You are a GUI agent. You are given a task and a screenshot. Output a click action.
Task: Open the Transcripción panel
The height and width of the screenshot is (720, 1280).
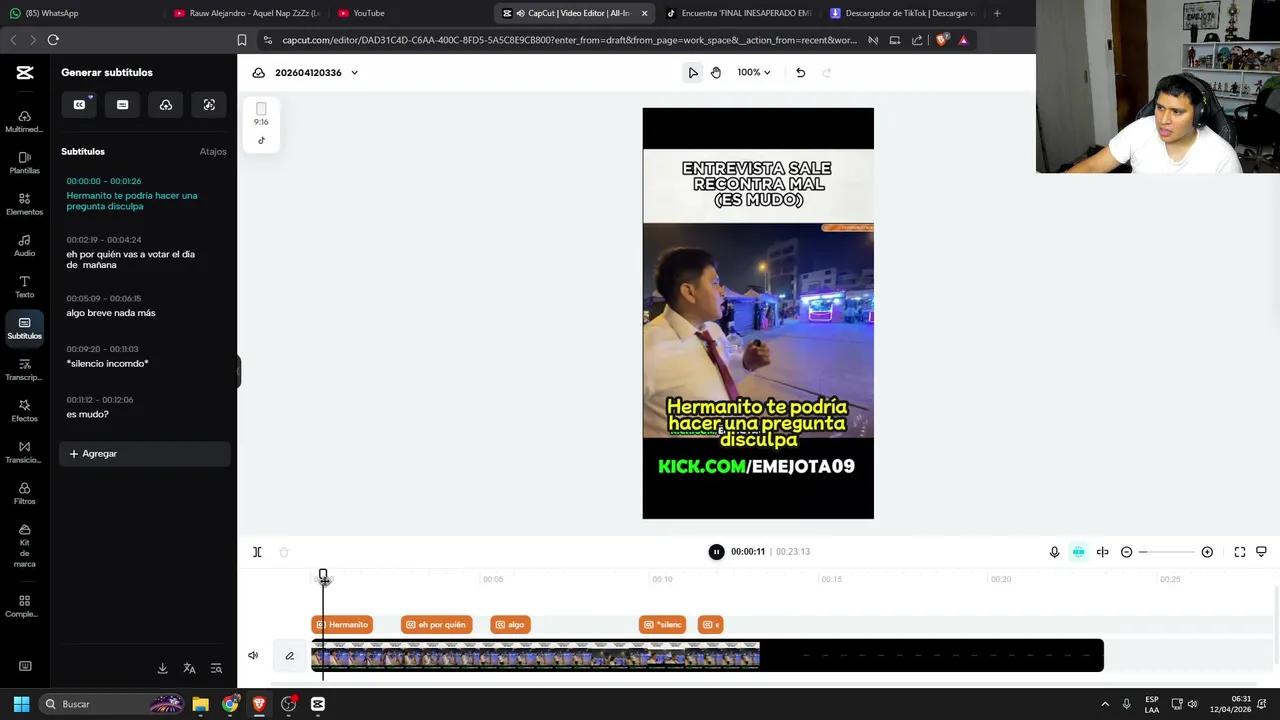coord(24,370)
